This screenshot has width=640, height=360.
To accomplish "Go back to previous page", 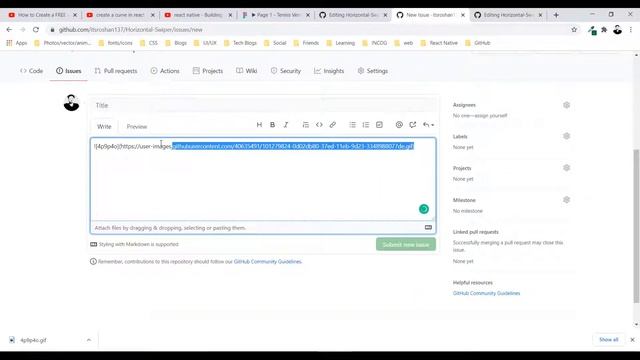I will (x=9, y=29).
